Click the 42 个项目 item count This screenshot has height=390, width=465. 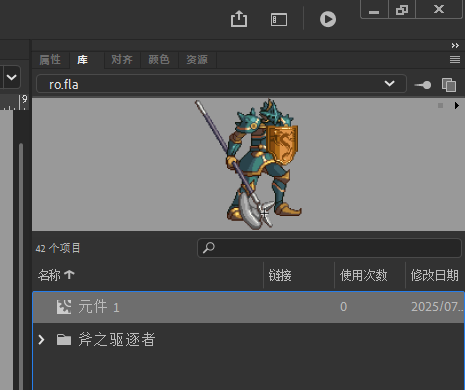click(x=58, y=248)
